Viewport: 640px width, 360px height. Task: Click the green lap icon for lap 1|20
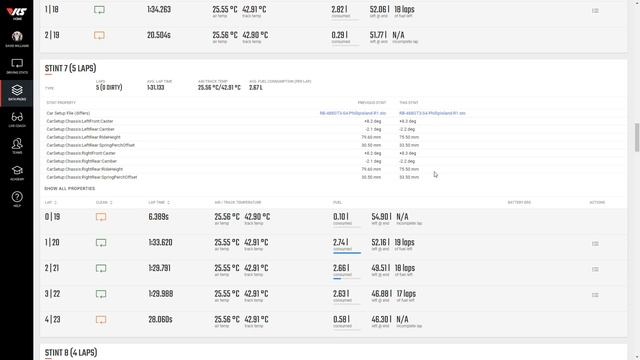coord(101,243)
